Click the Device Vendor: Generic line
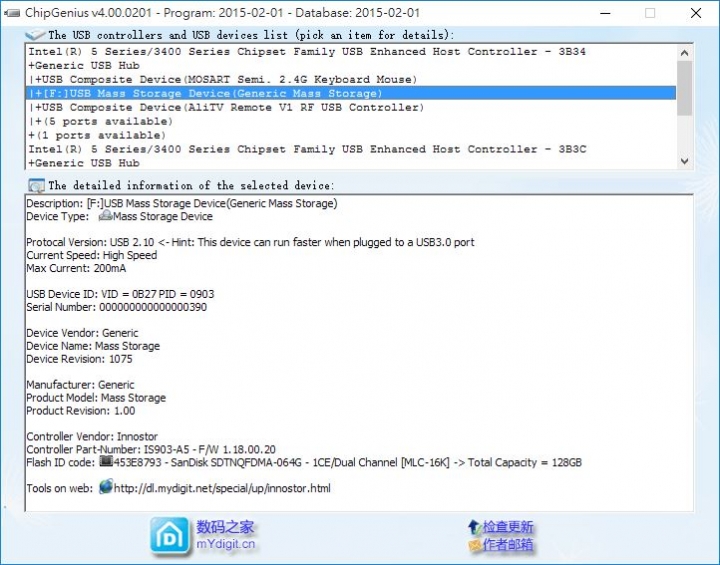The width and height of the screenshot is (720, 565). point(82,333)
